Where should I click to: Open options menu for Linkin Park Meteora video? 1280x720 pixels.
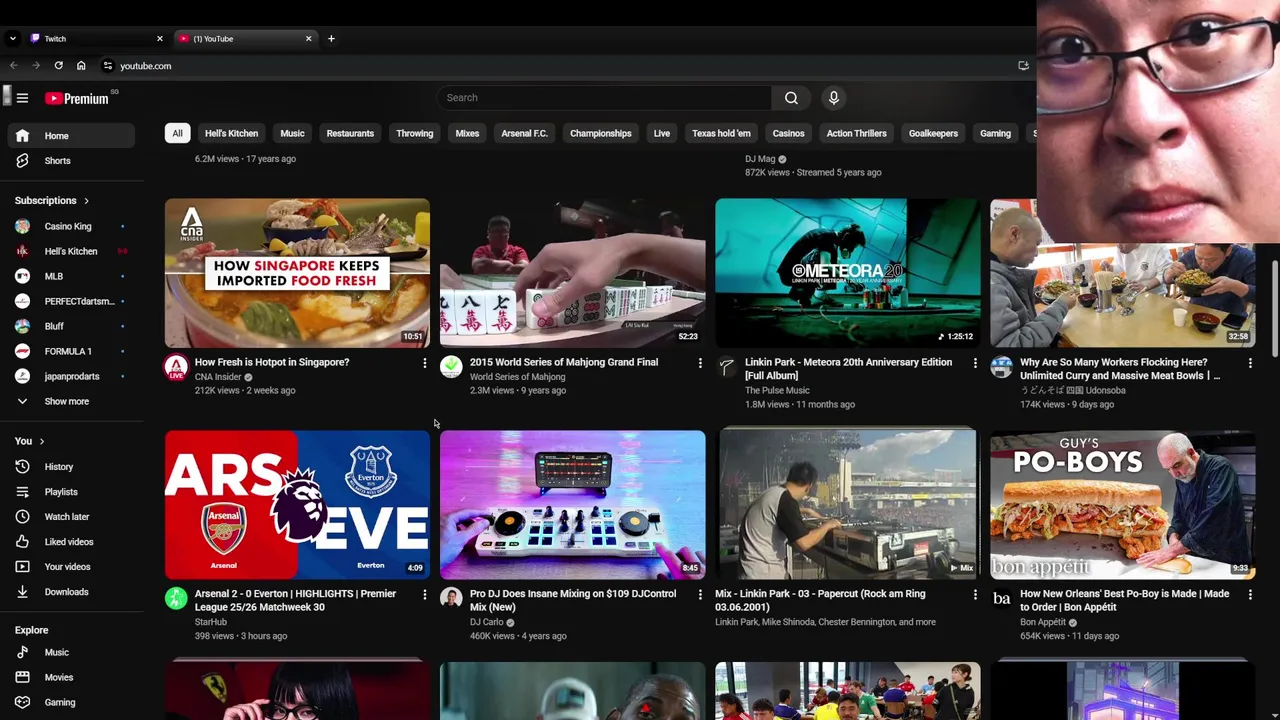(975, 363)
